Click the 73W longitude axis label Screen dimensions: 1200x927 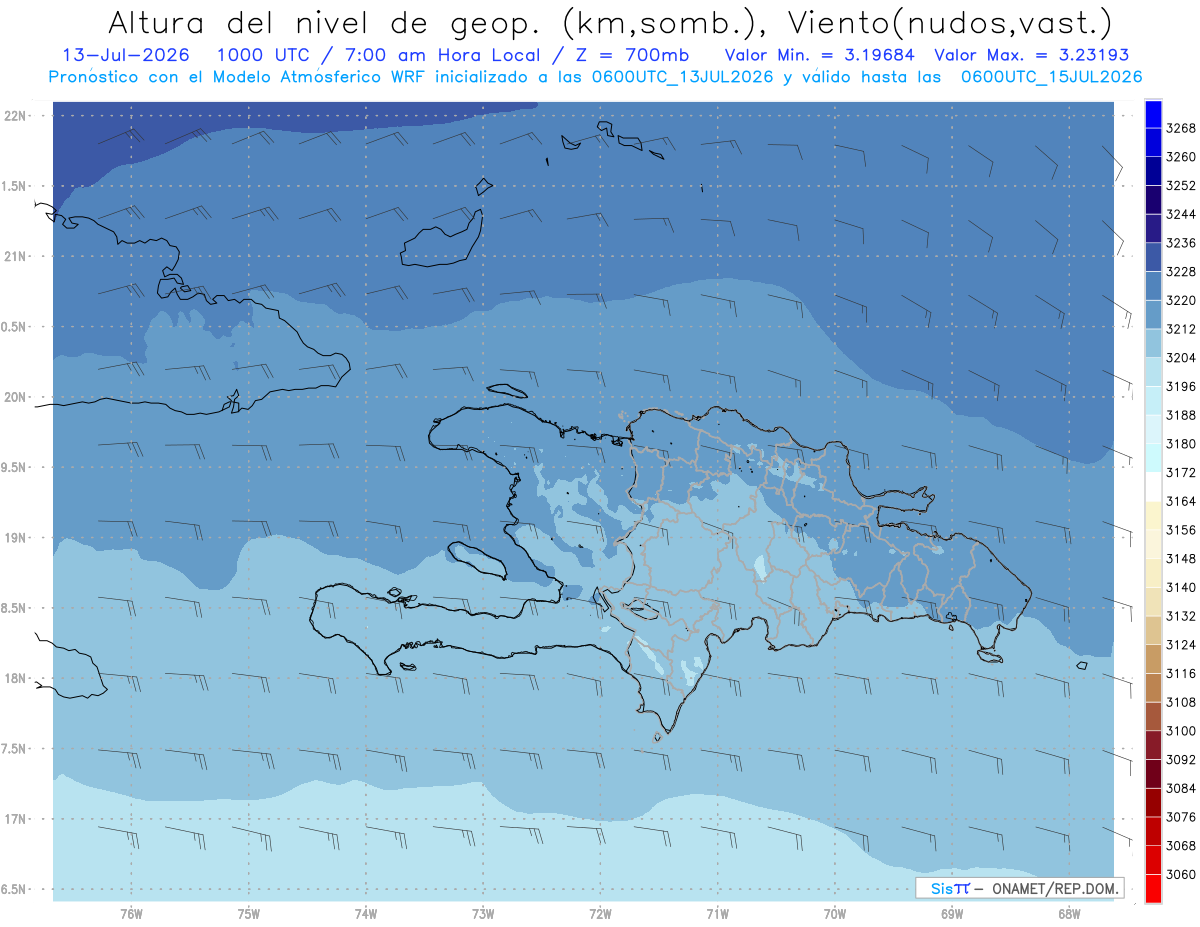click(x=483, y=915)
